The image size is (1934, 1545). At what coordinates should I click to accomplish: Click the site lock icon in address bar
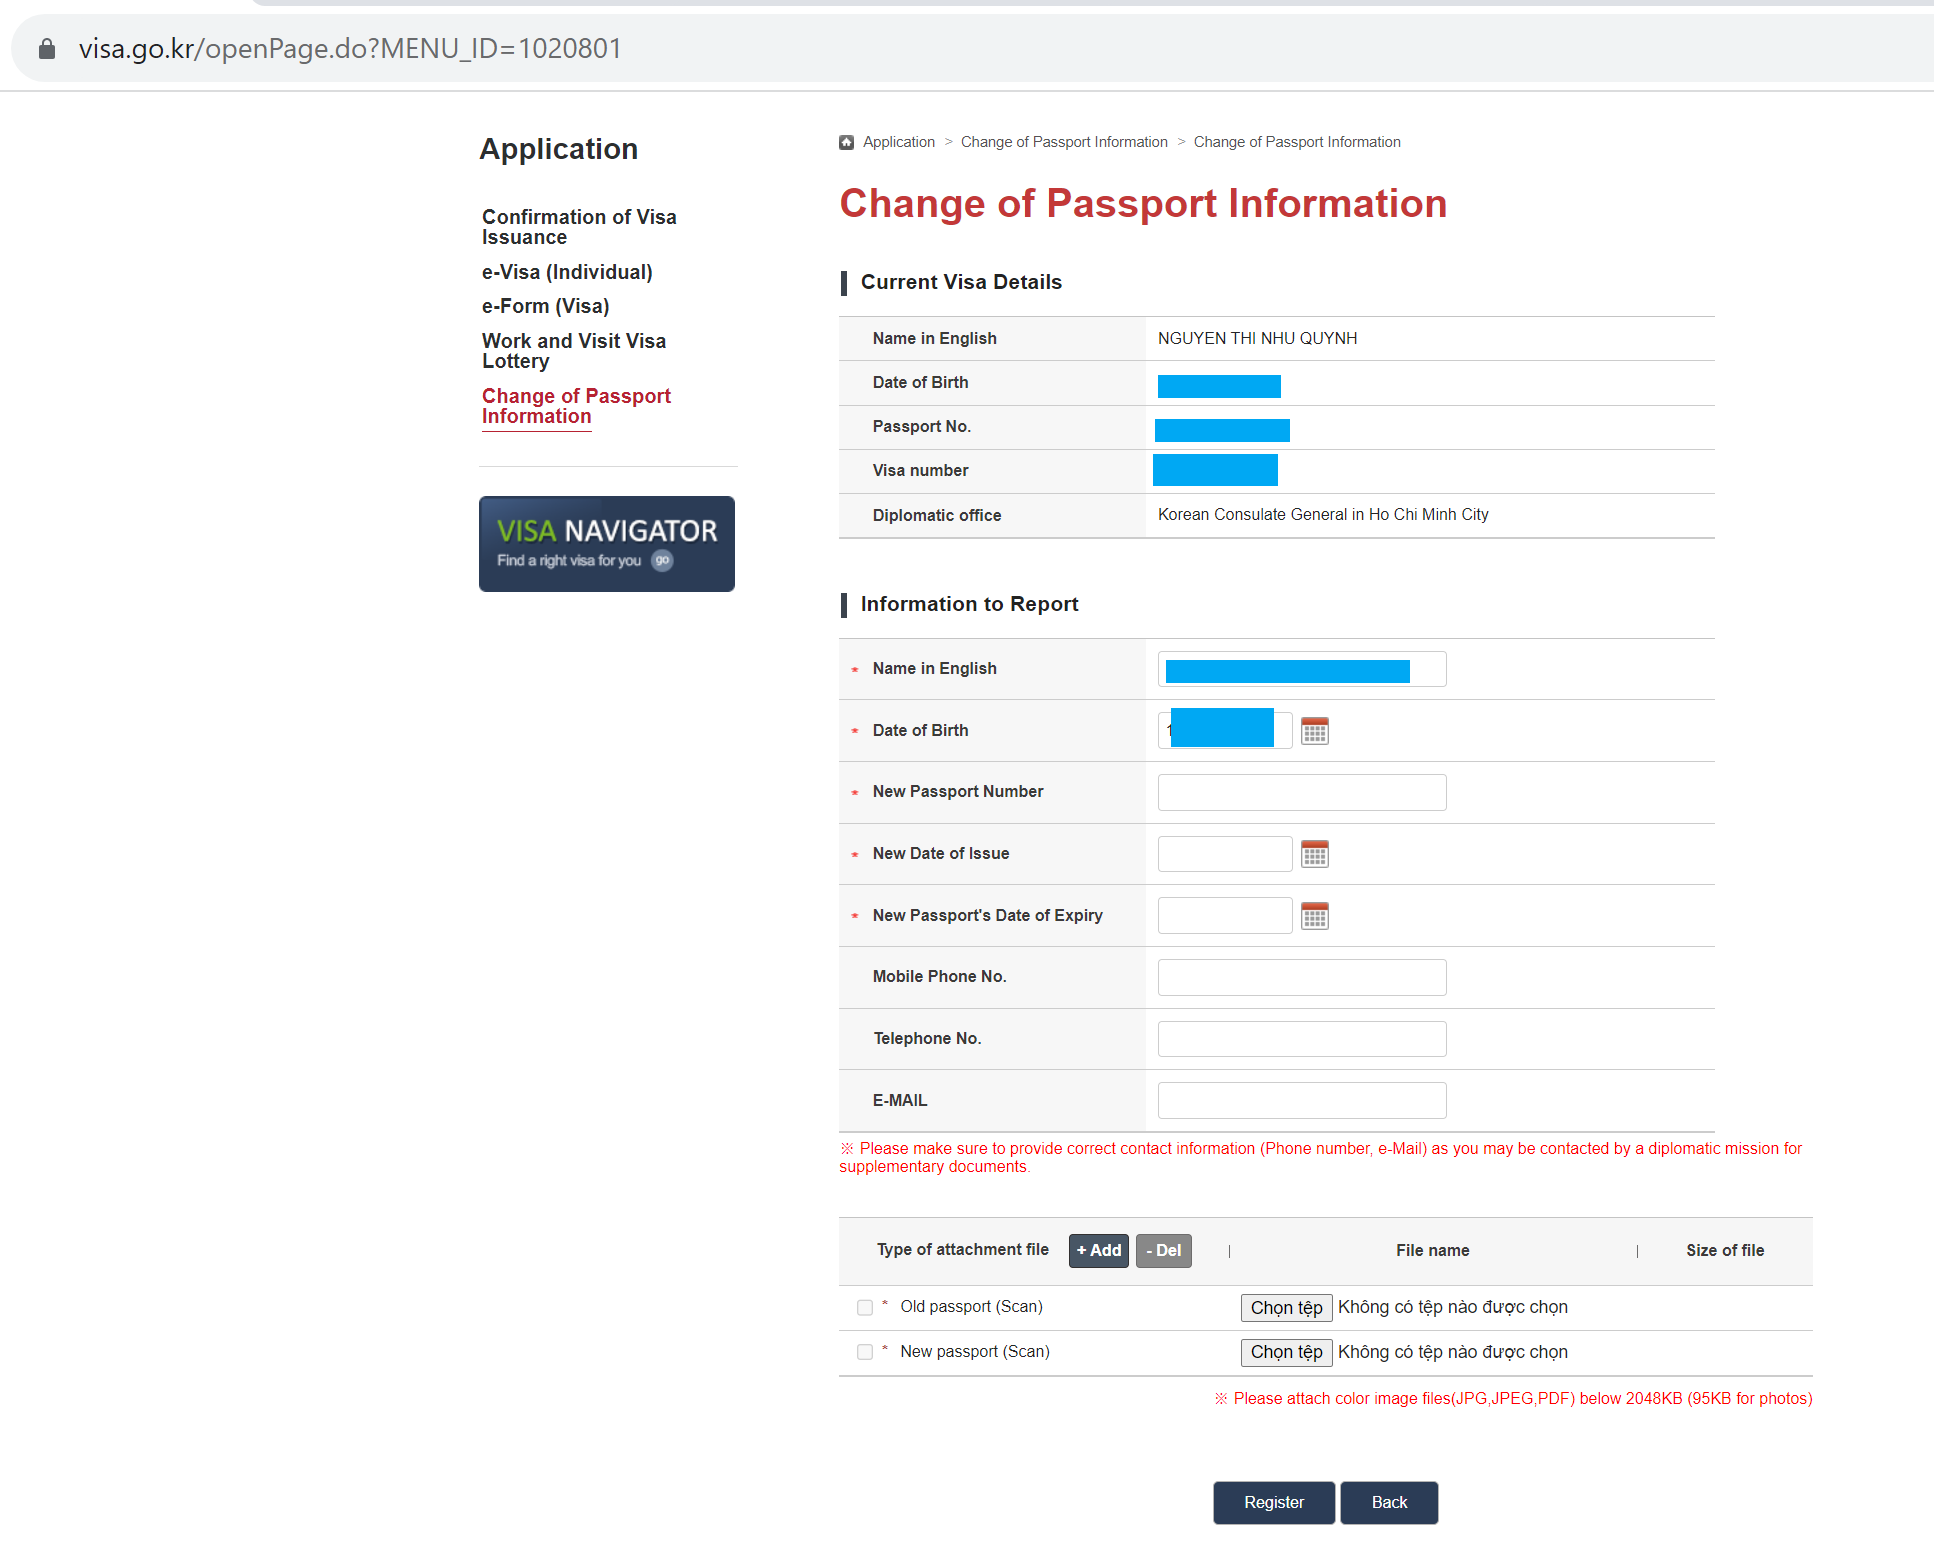pos(46,49)
